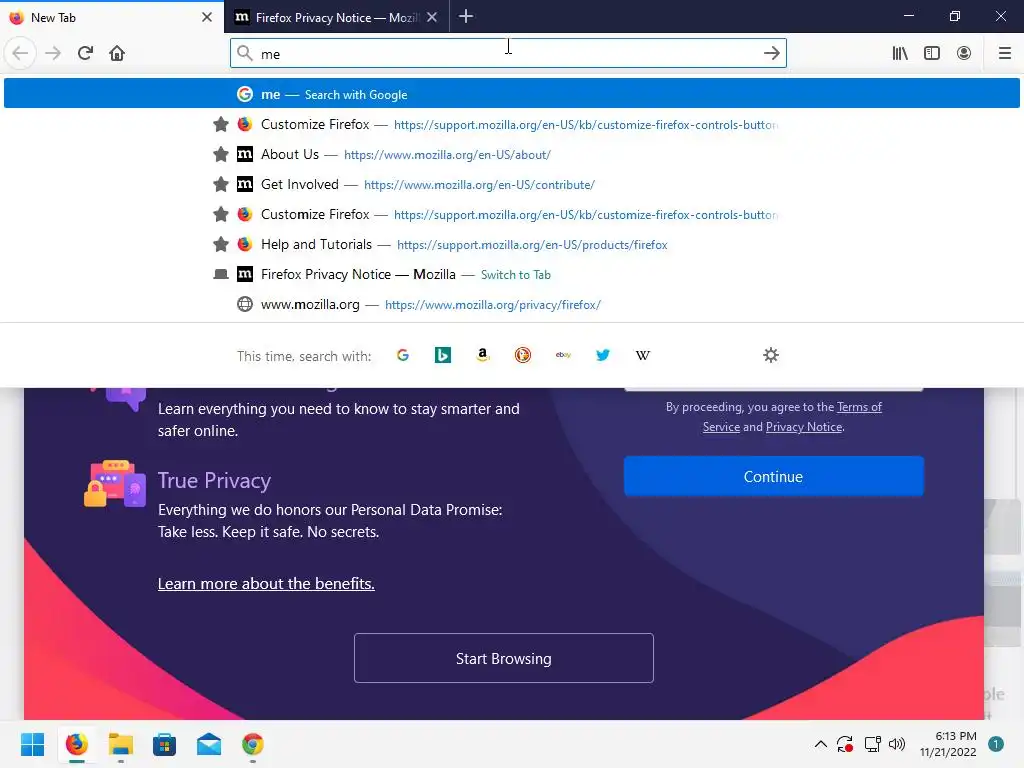
Task: Open Windows Start menu
Action: pos(32,744)
